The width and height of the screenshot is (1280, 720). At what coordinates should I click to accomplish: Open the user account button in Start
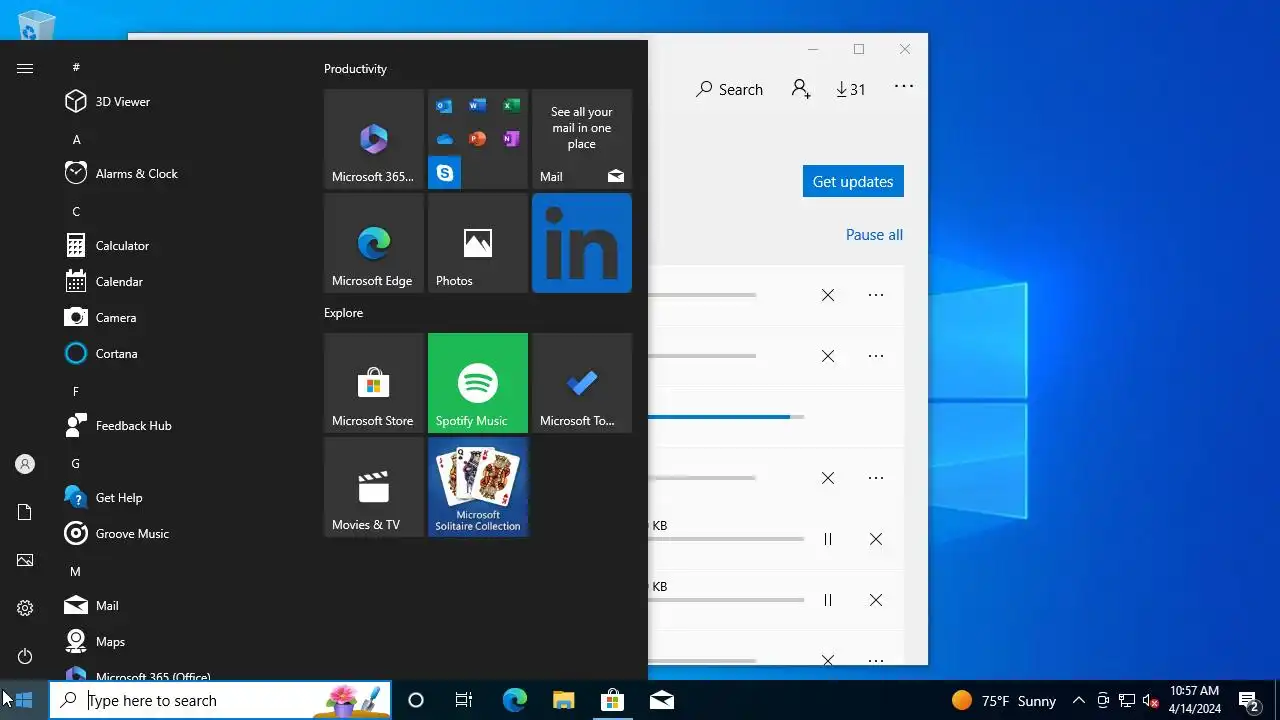(x=25, y=464)
